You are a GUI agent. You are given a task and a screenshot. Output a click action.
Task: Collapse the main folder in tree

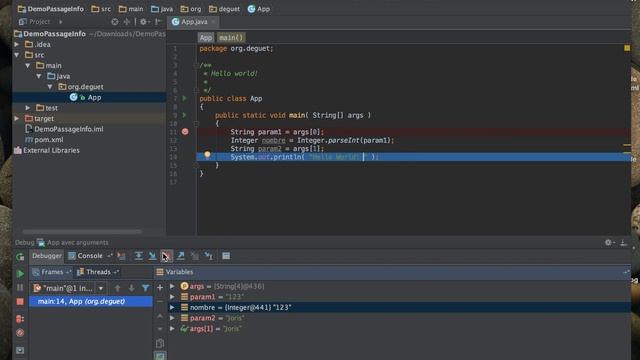[28, 65]
